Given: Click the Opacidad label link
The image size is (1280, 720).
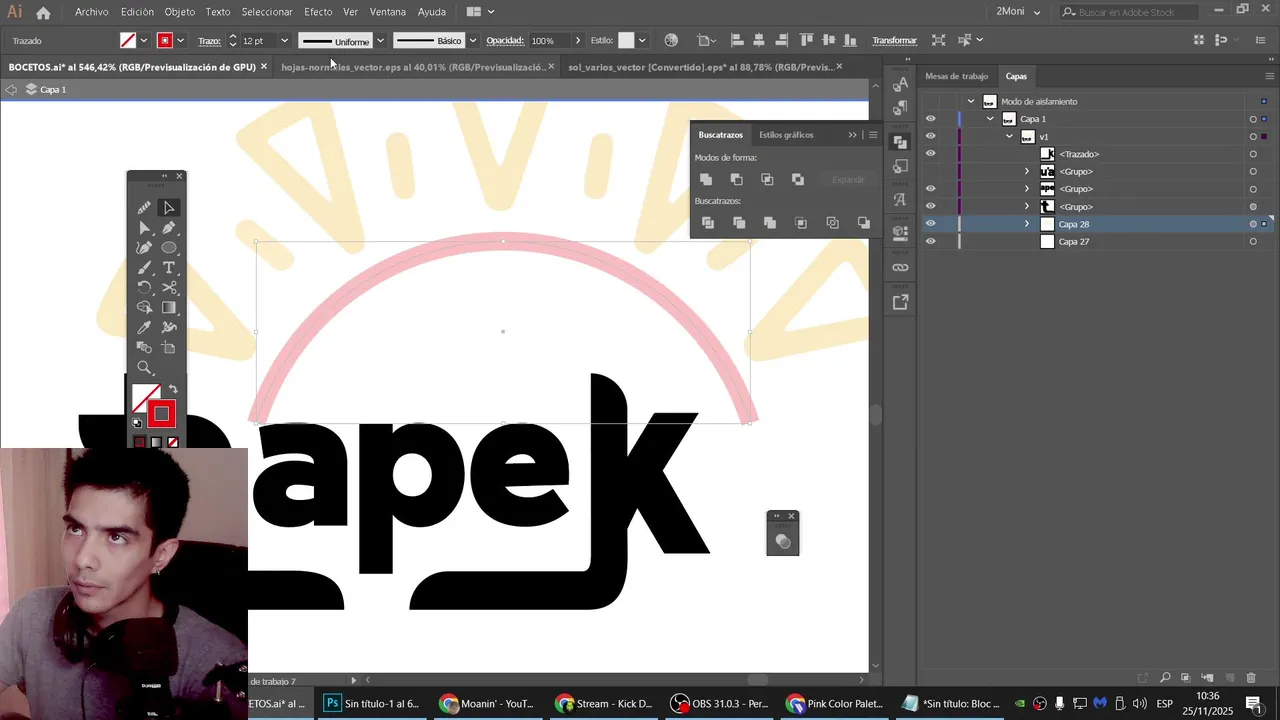Looking at the screenshot, I should pos(505,40).
